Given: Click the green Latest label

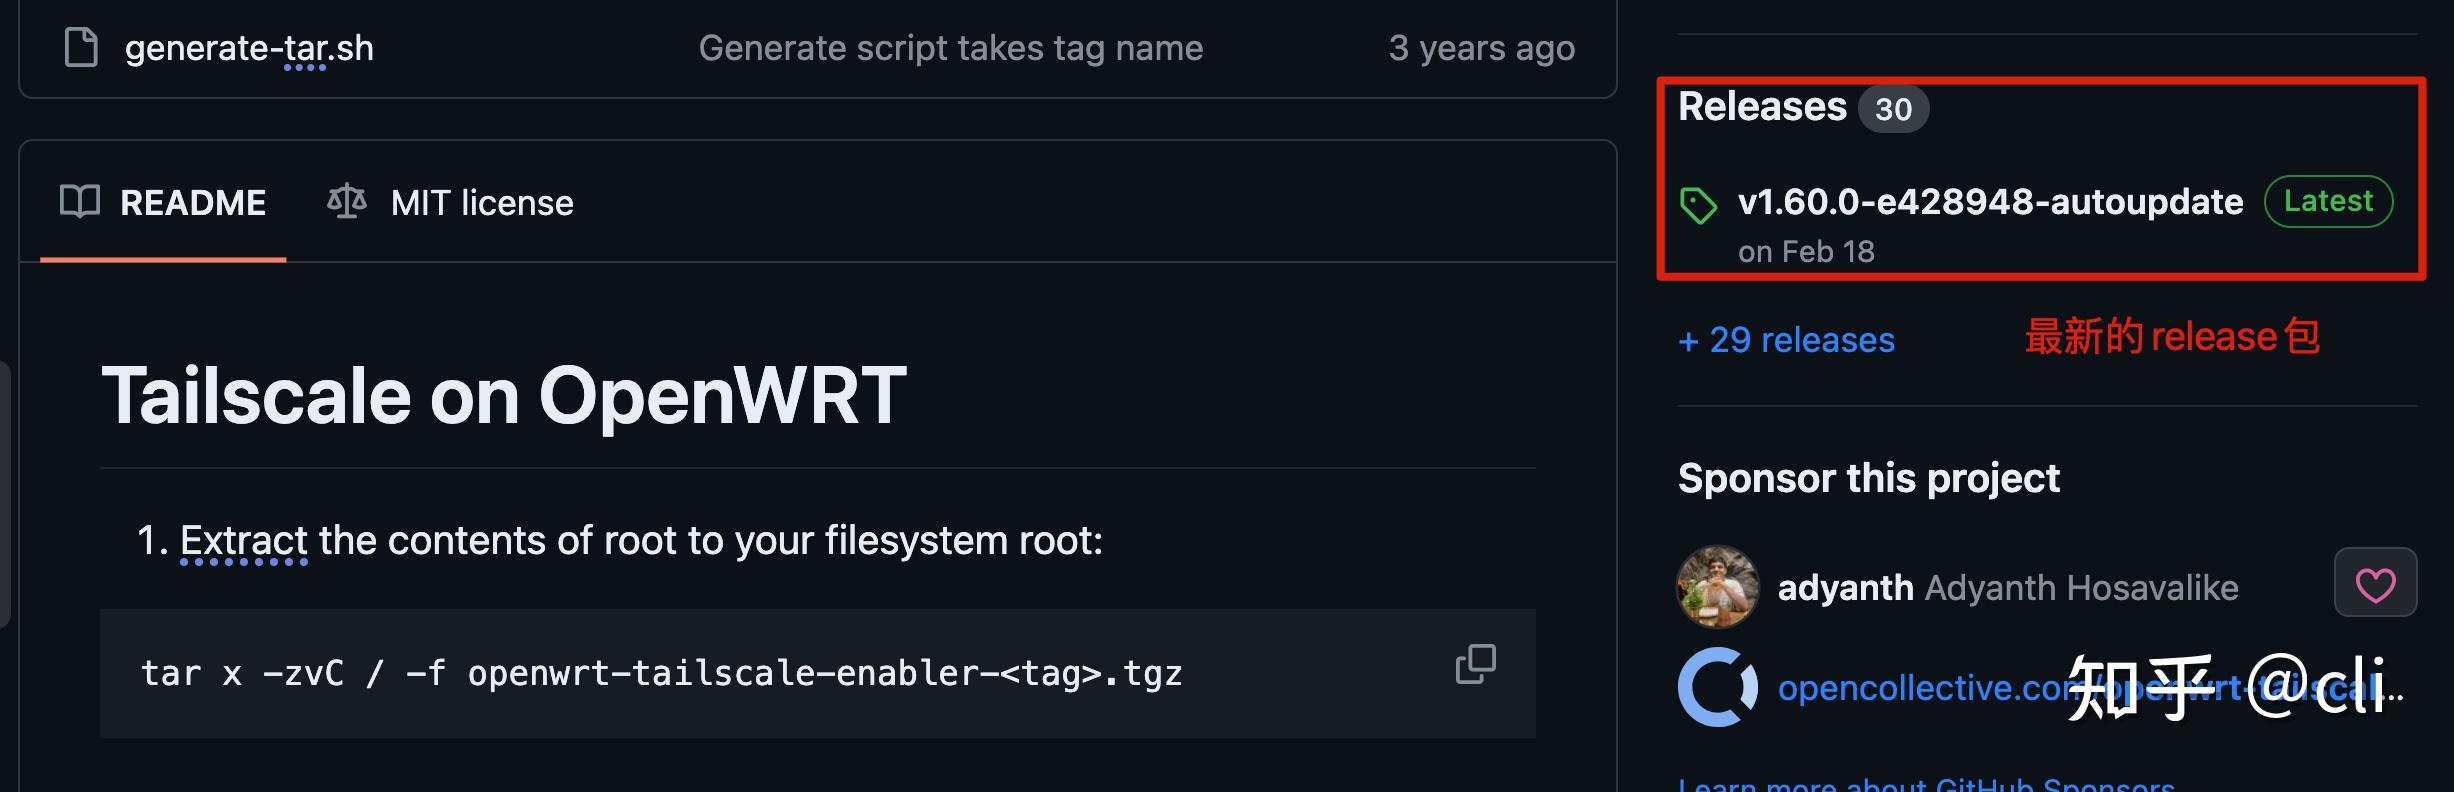Looking at the screenshot, I should tap(2328, 202).
